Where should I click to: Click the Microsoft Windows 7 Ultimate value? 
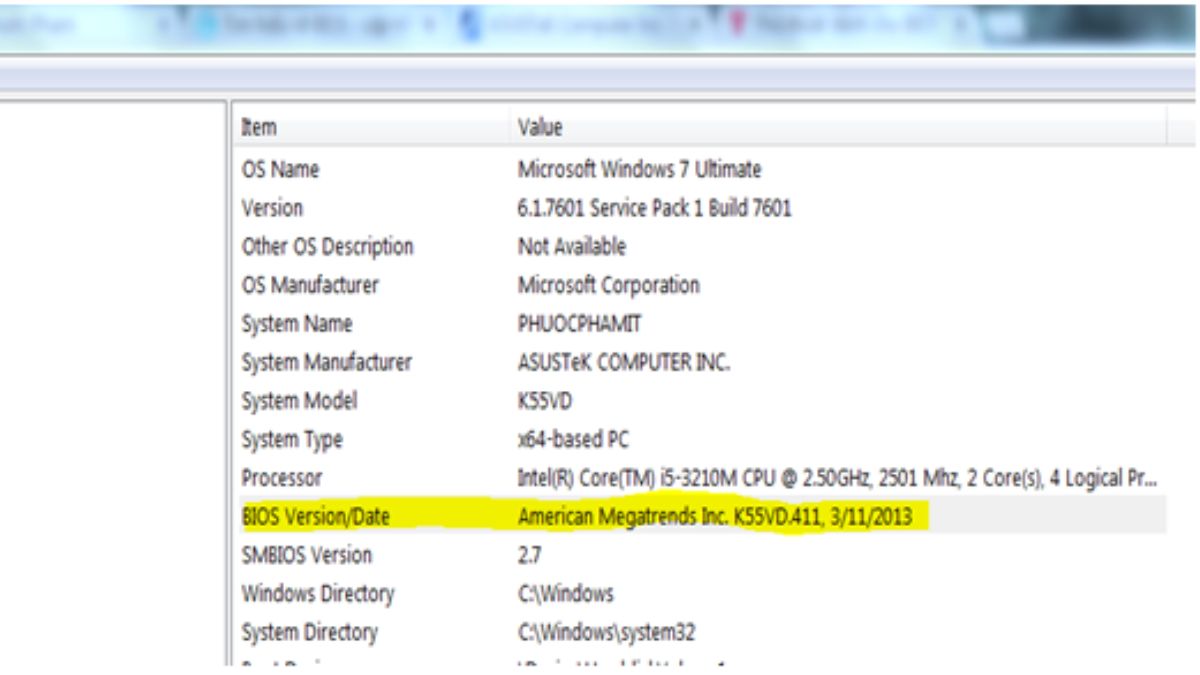pos(639,170)
